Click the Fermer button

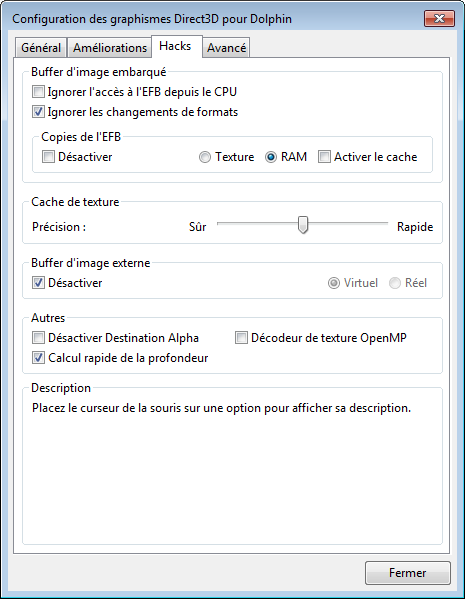coord(408,573)
